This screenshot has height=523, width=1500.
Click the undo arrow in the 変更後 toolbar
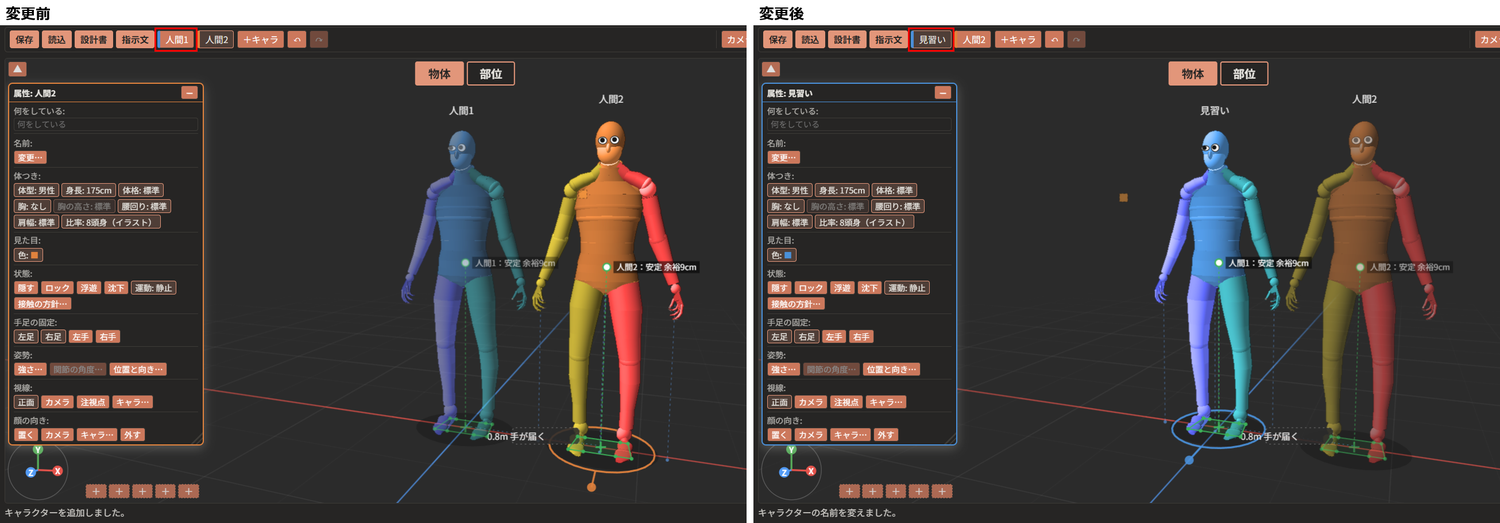pyautogui.click(x=1053, y=40)
